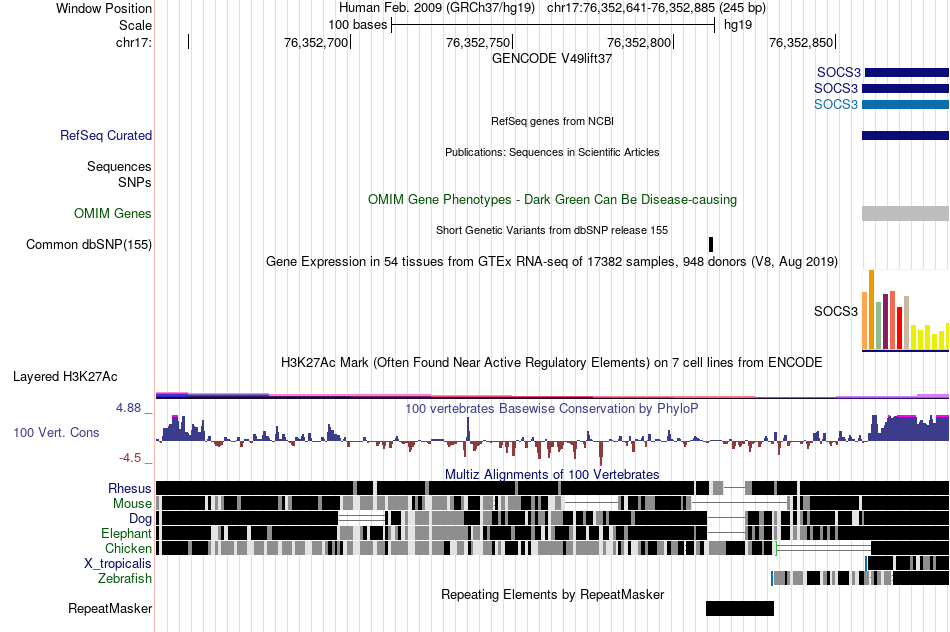This screenshot has height=632, width=950.
Task: Click the 'RepeatMasker' side label
Action: 110,609
